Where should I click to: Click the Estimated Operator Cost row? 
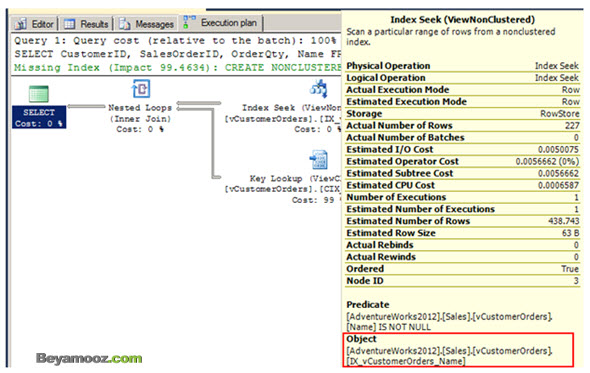(462, 161)
